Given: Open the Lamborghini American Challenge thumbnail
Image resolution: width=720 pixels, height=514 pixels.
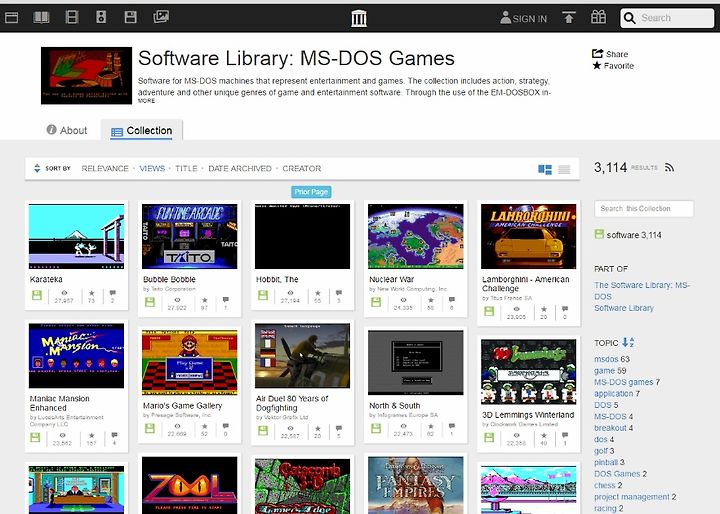Looking at the screenshot, I should pyautogui.click(x=529, y=237).
